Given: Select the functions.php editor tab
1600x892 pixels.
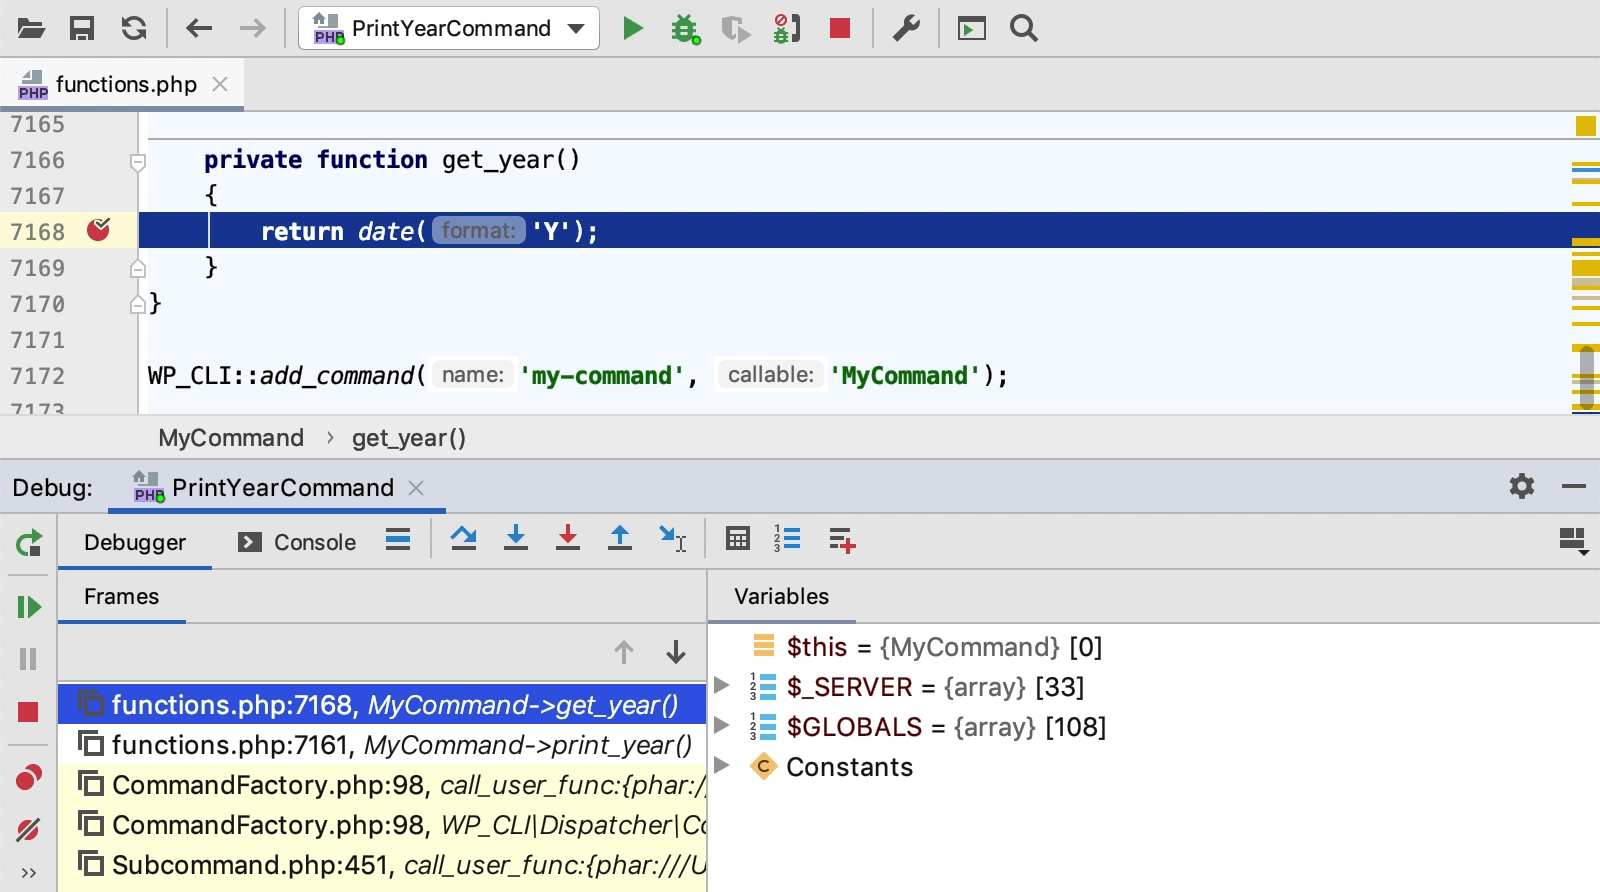Looking at the screenshot, I should [x=124, y=84].
